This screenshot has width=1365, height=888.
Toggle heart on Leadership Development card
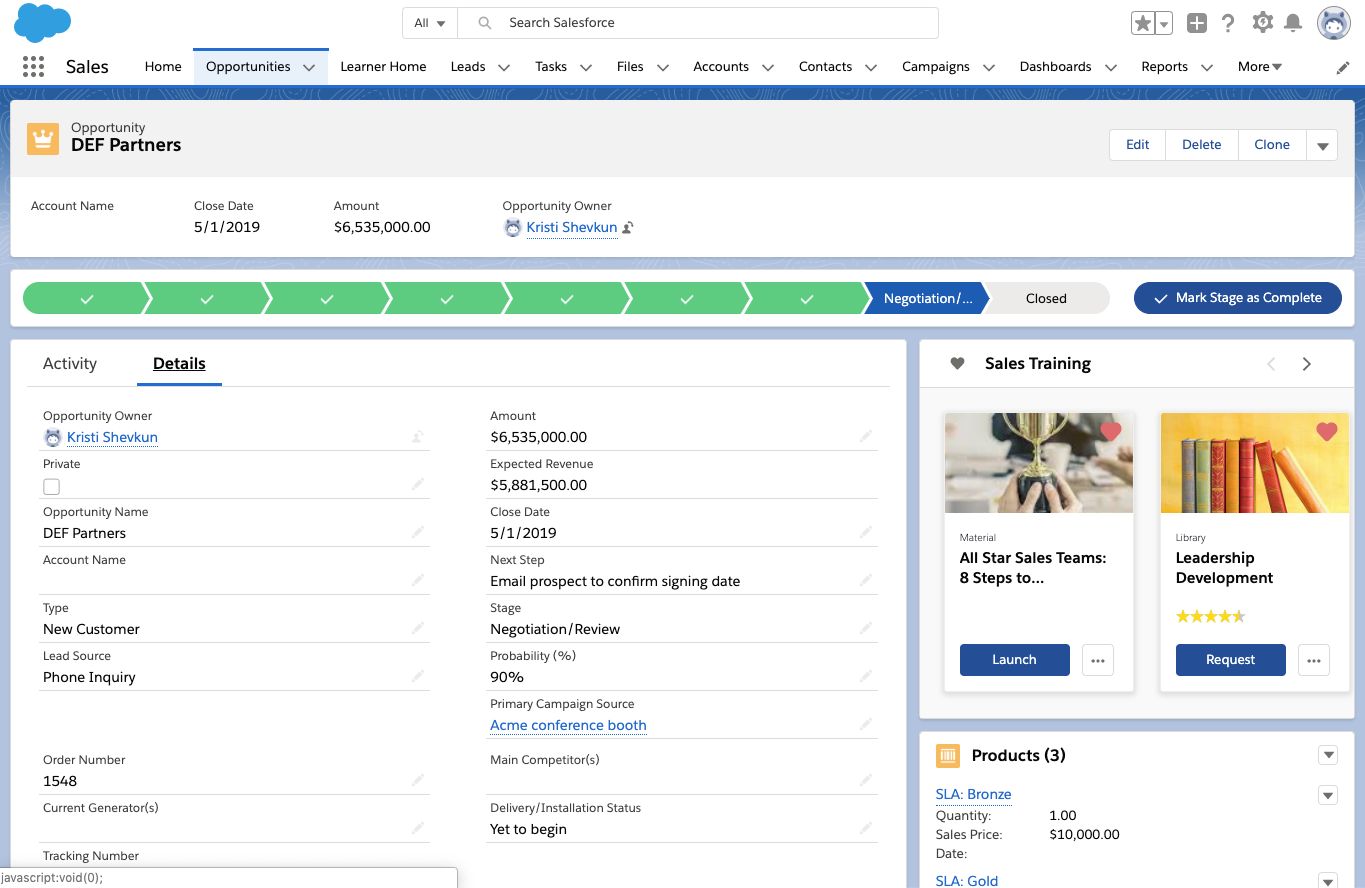tap(1326, 432)
